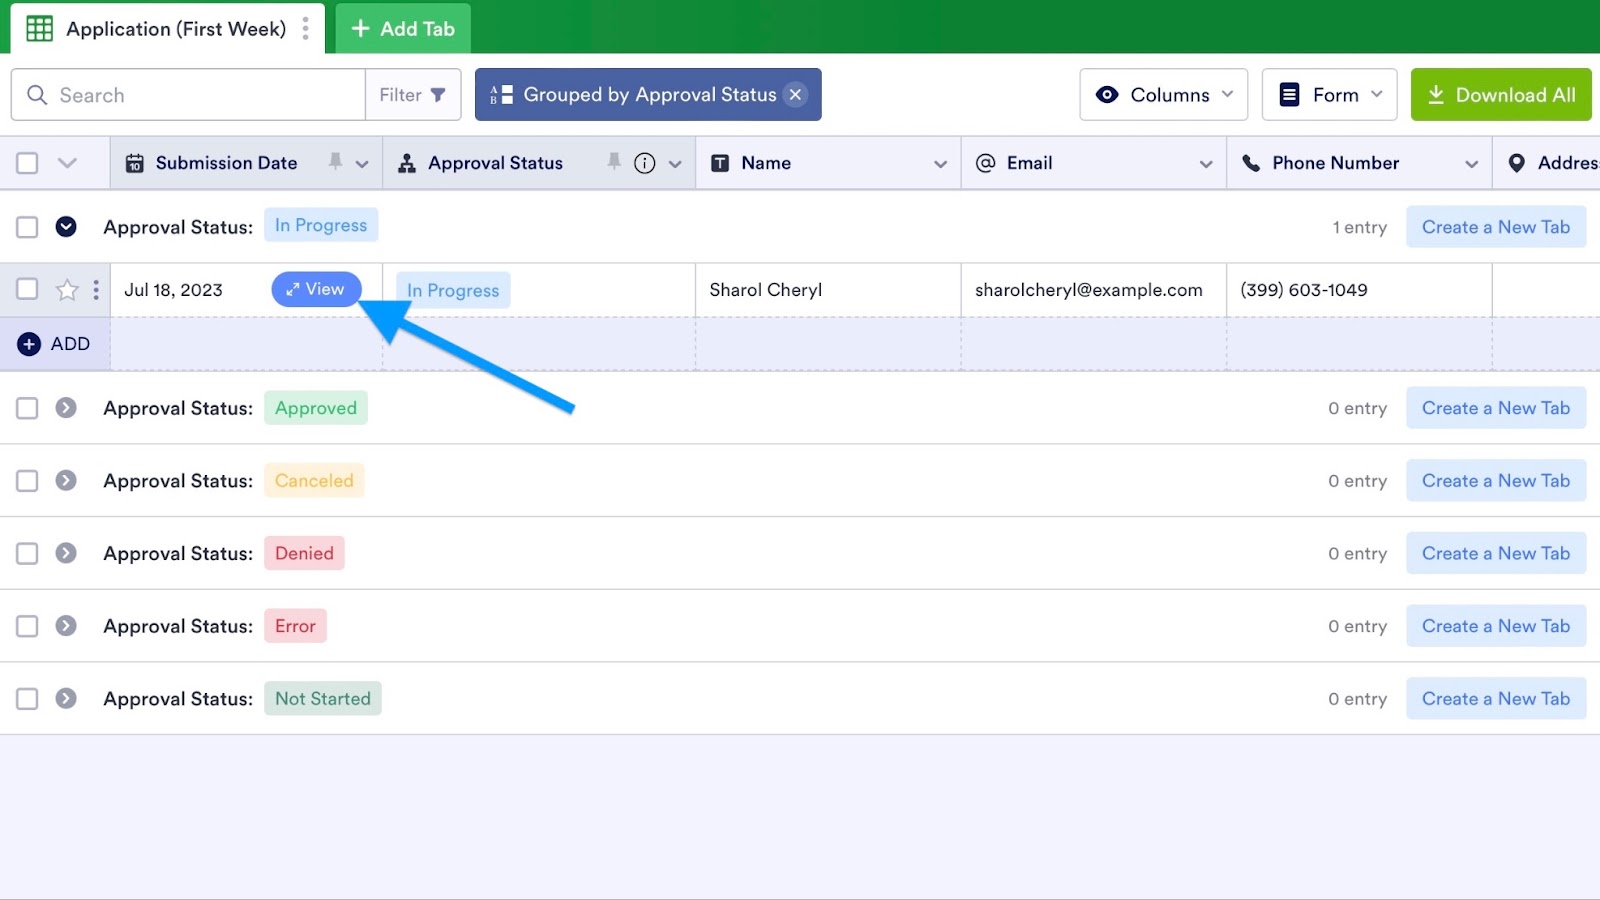1600x900 pixels.
Task: Click info icon in Approval Status header
Action: coord(645,163)
